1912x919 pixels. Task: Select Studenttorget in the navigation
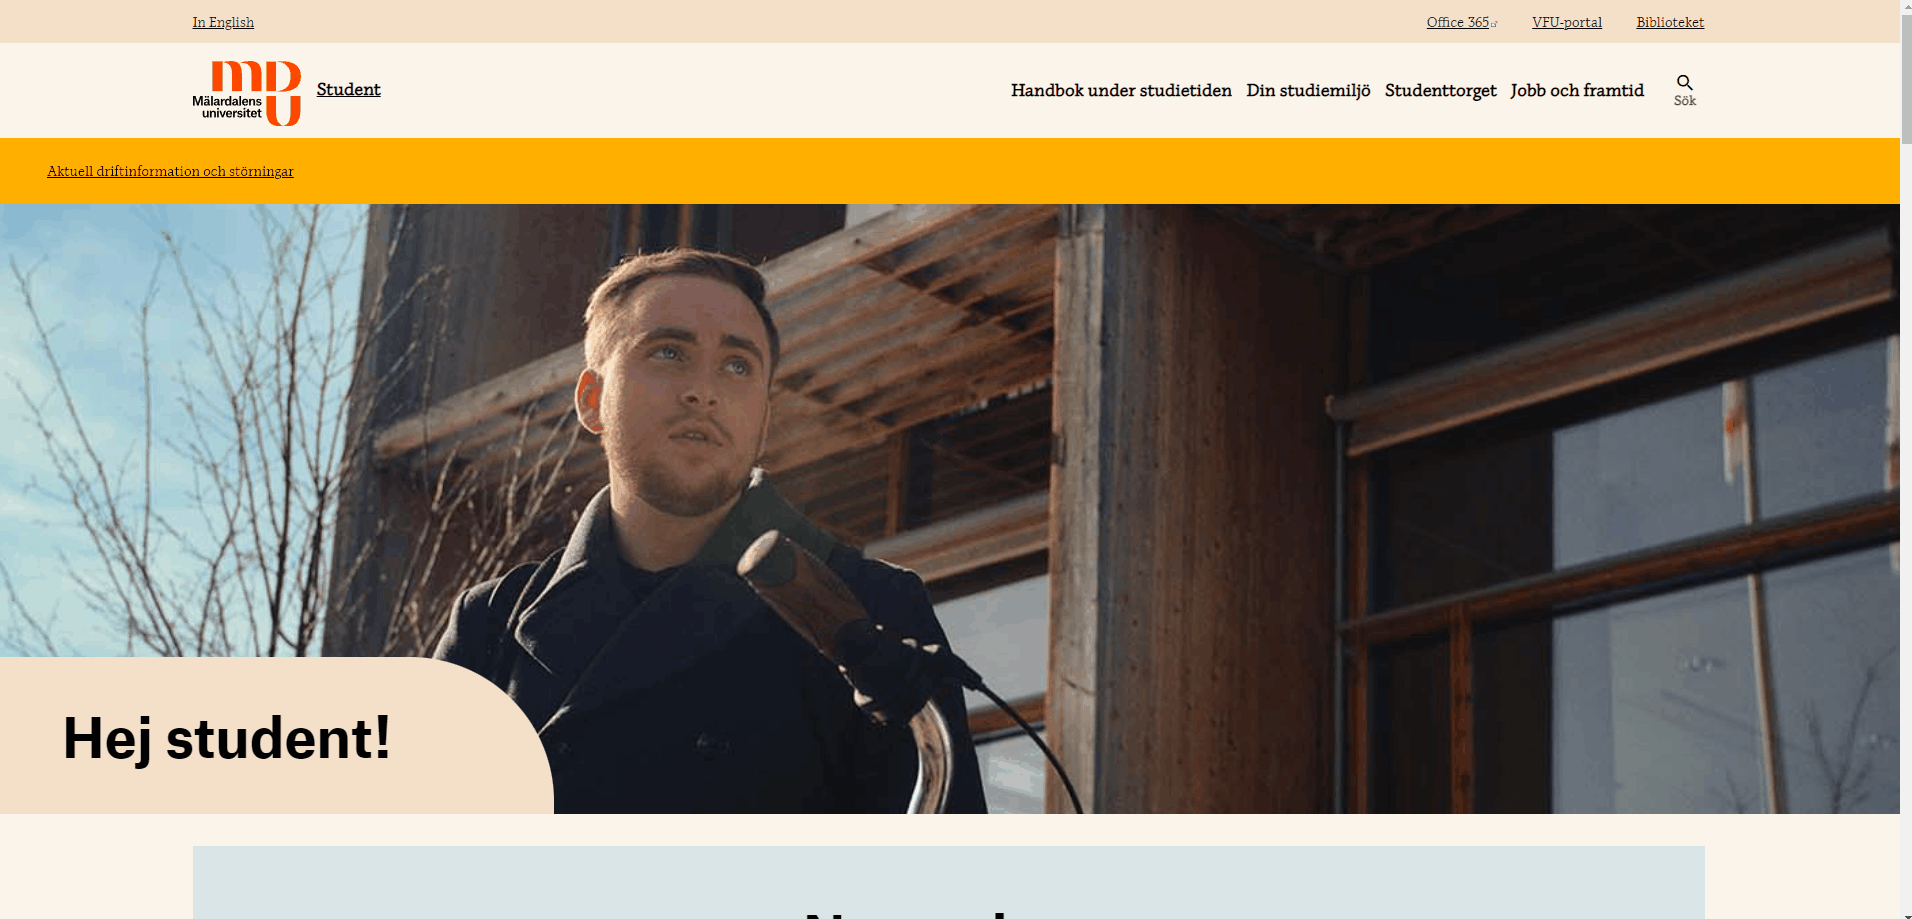tap(1440, 90)
